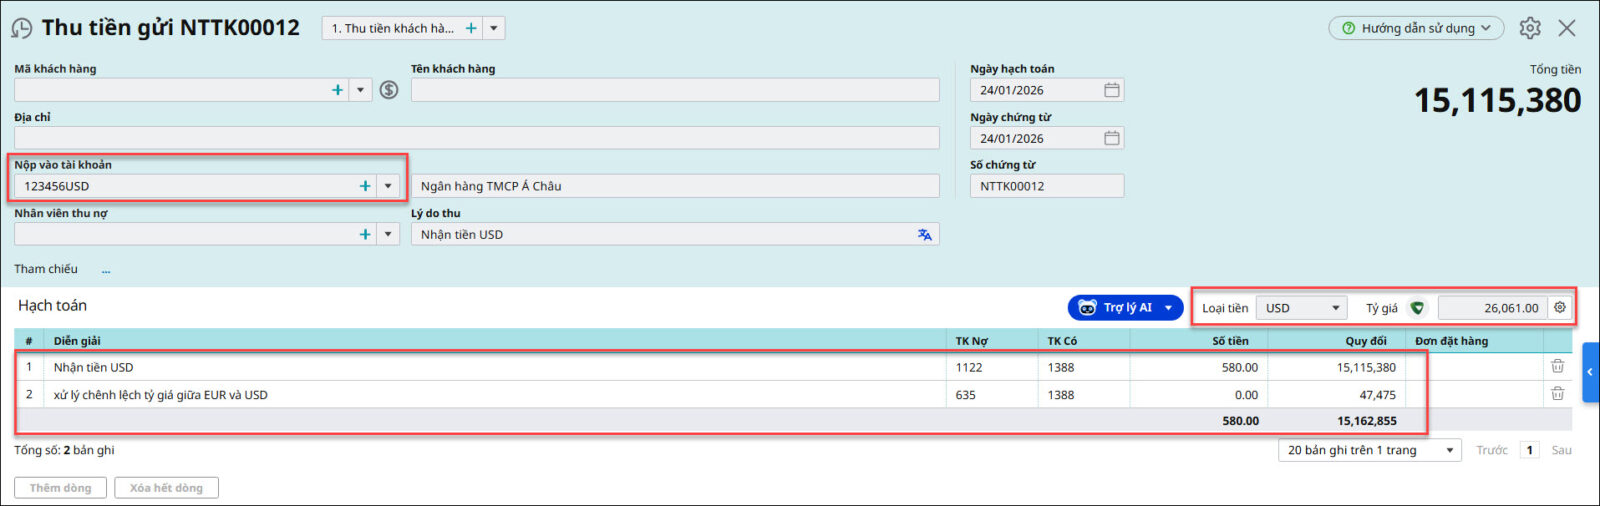
Task: Expand the 20 bản ghi trên 1 trang dropdown
Action: tap(1449, 451)
